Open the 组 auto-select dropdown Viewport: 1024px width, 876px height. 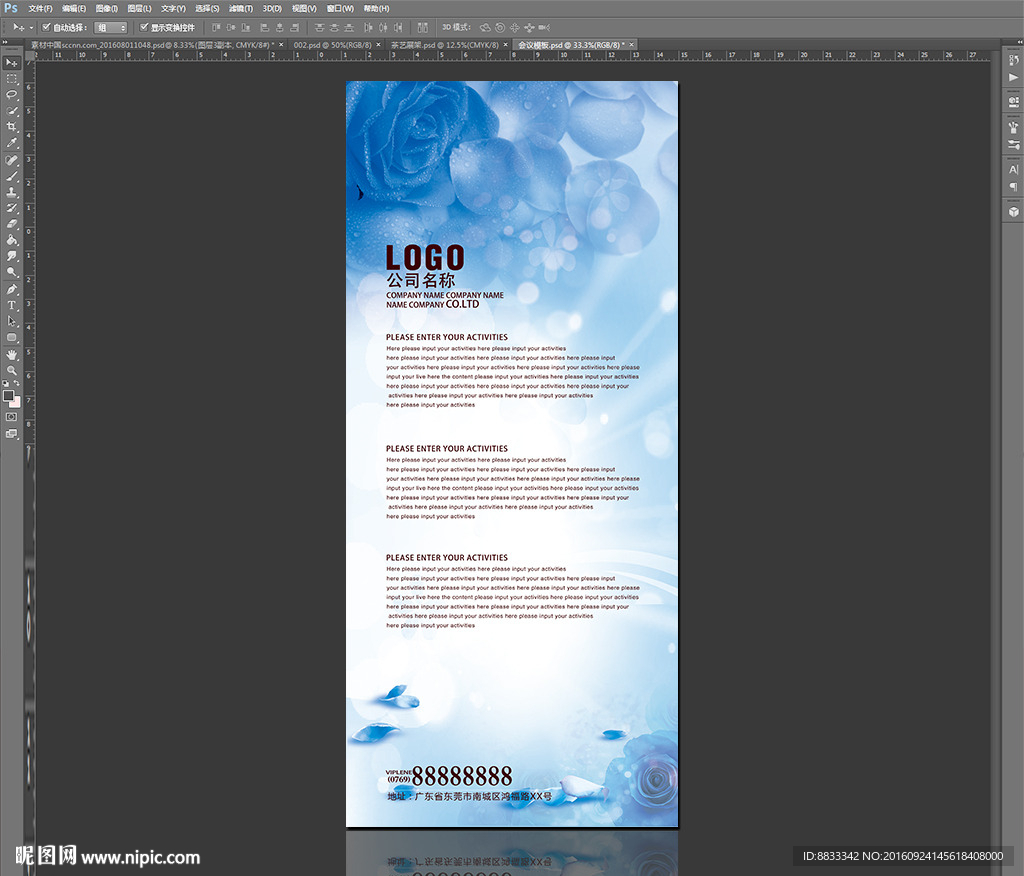pyautogui.click(x=110, y=27)
